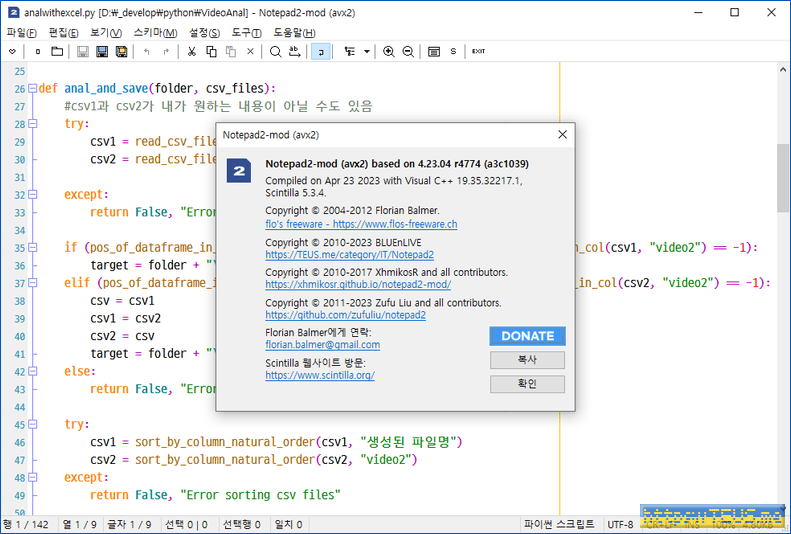This screenshot has width=791, height=534.
Task: Open the 편집(E) menu
Action: tap(64, 33)
